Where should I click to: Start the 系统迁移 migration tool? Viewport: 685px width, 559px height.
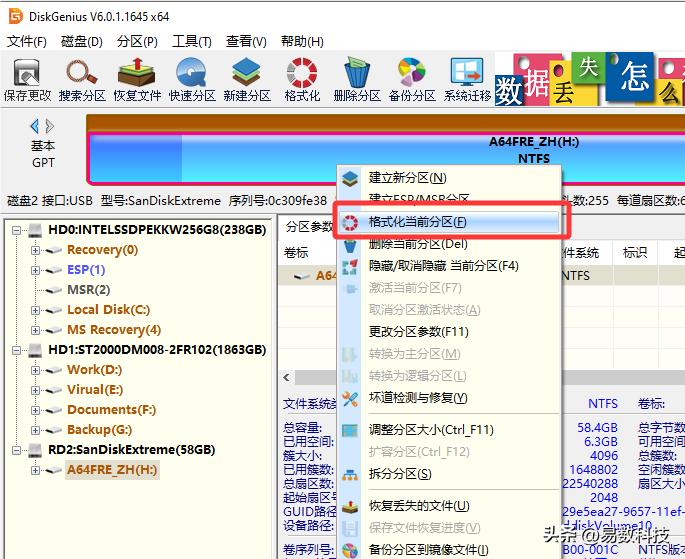467,79
